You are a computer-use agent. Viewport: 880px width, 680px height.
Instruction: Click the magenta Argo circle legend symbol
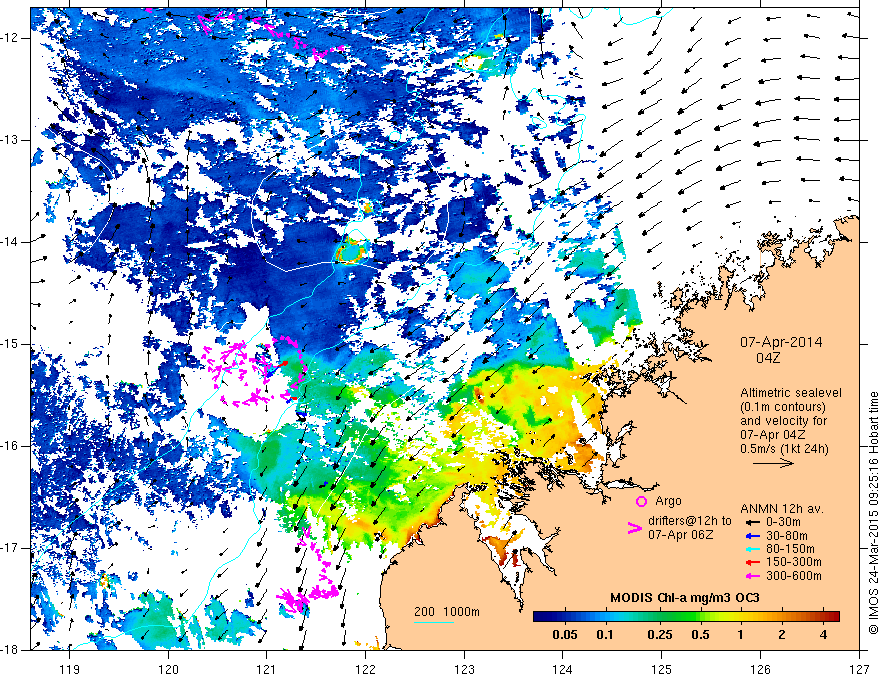click(x=641, y=501)
